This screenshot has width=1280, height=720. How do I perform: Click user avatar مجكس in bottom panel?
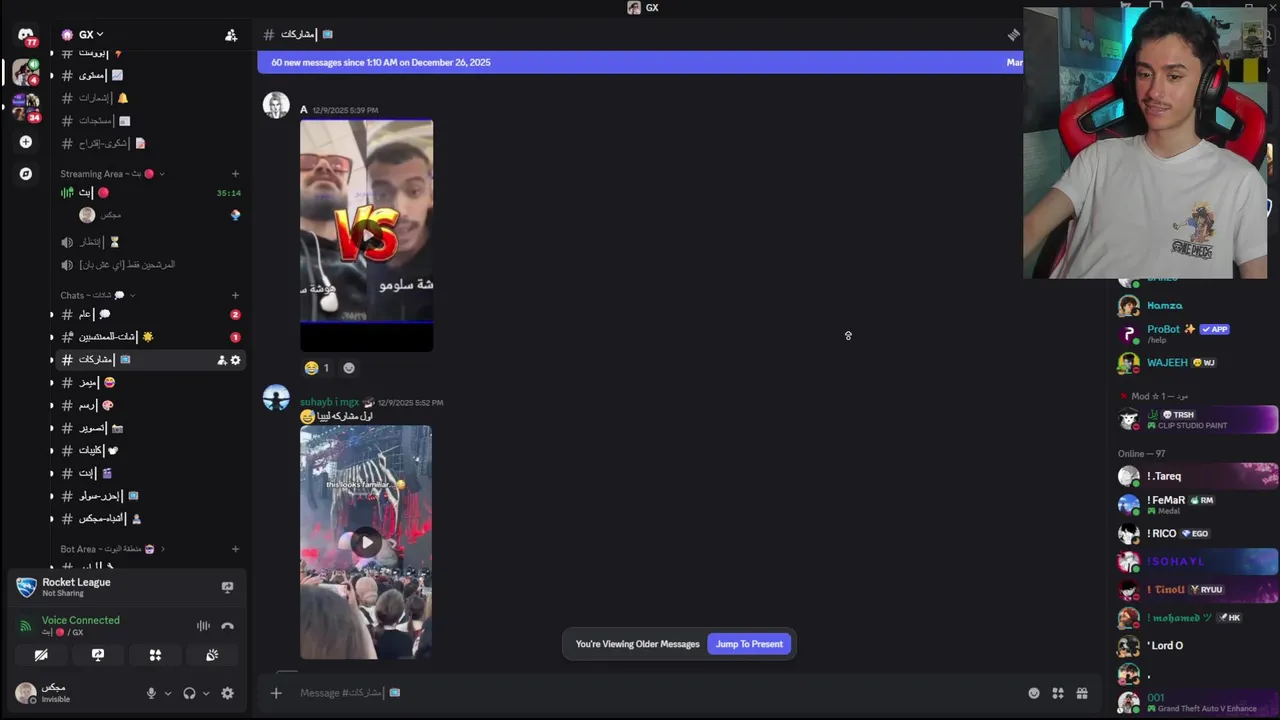click(26, 693)
